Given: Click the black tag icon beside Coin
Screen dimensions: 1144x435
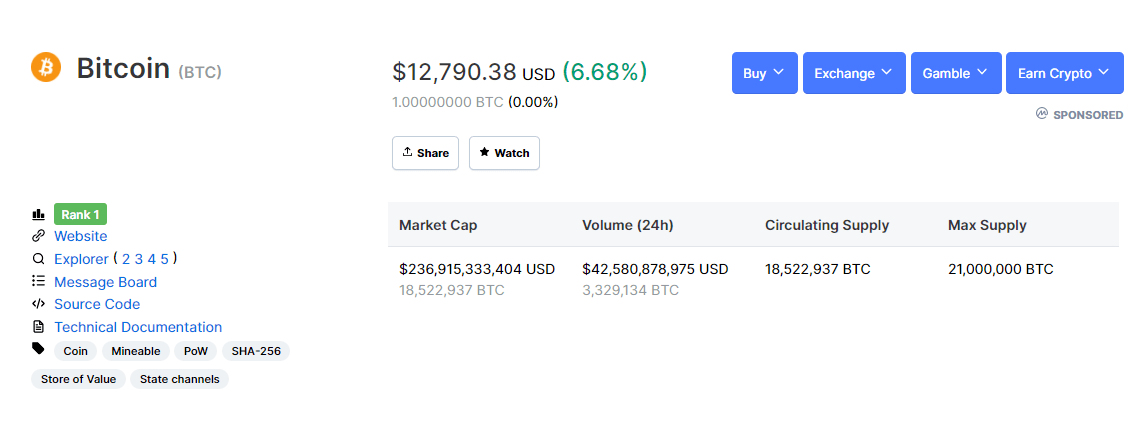Looking at the screenshot, I should [38, 349].
